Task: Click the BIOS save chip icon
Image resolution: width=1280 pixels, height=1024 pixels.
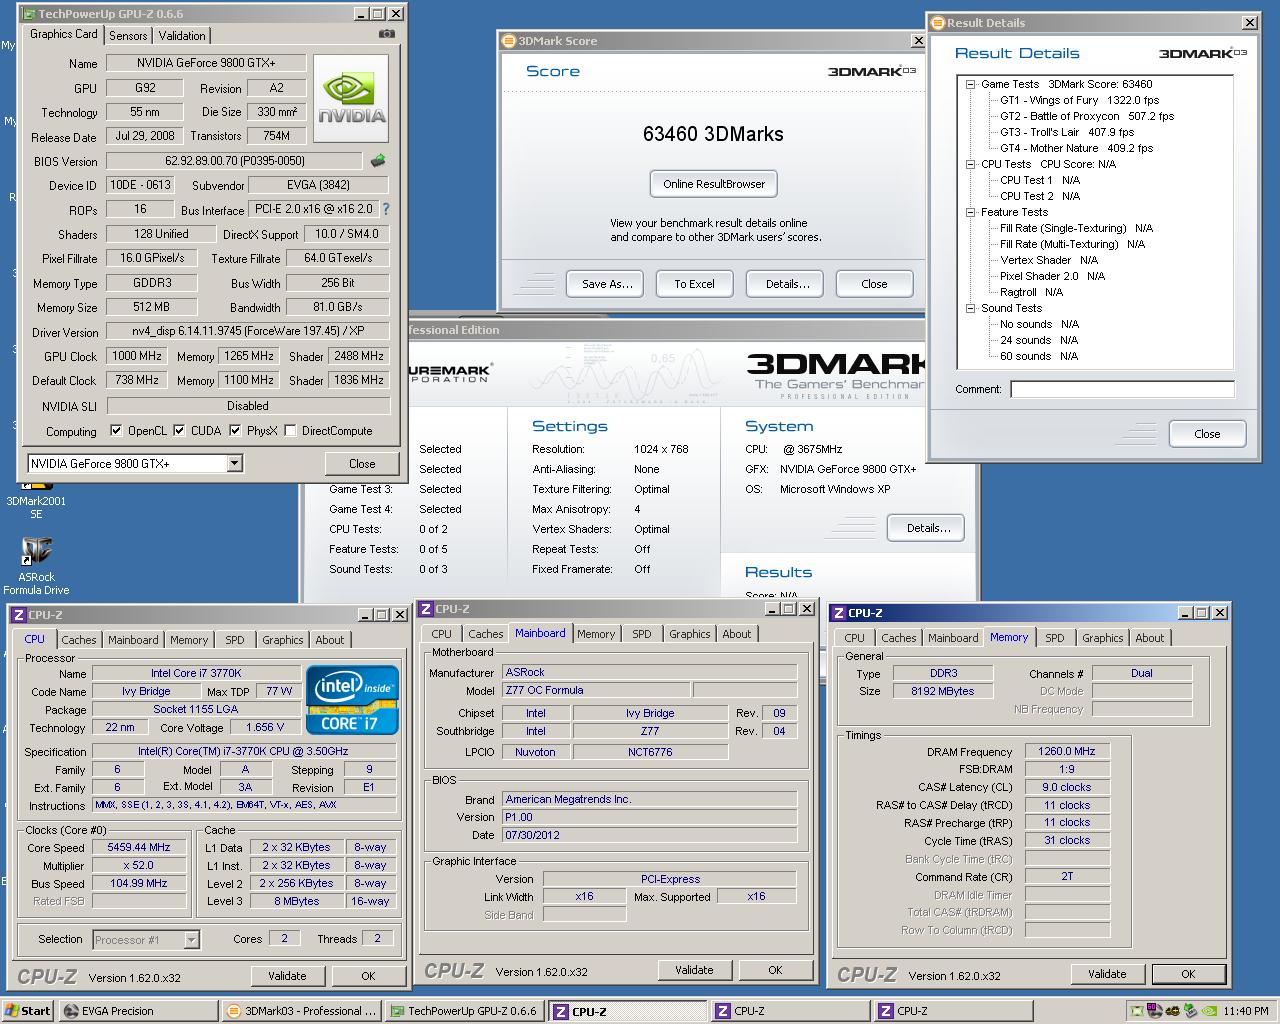Action: pyautogui.click(x=378, y=160)
